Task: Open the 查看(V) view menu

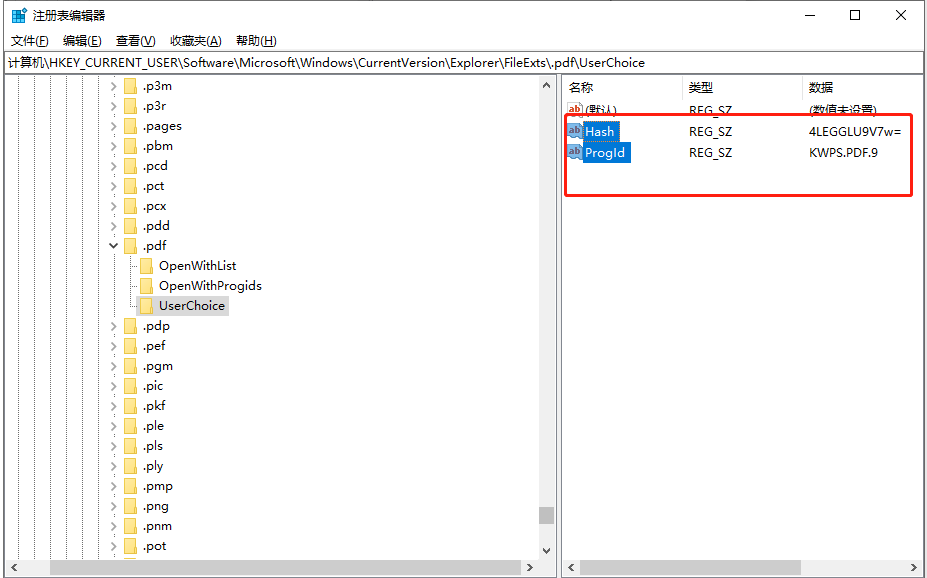Action: 135,41
